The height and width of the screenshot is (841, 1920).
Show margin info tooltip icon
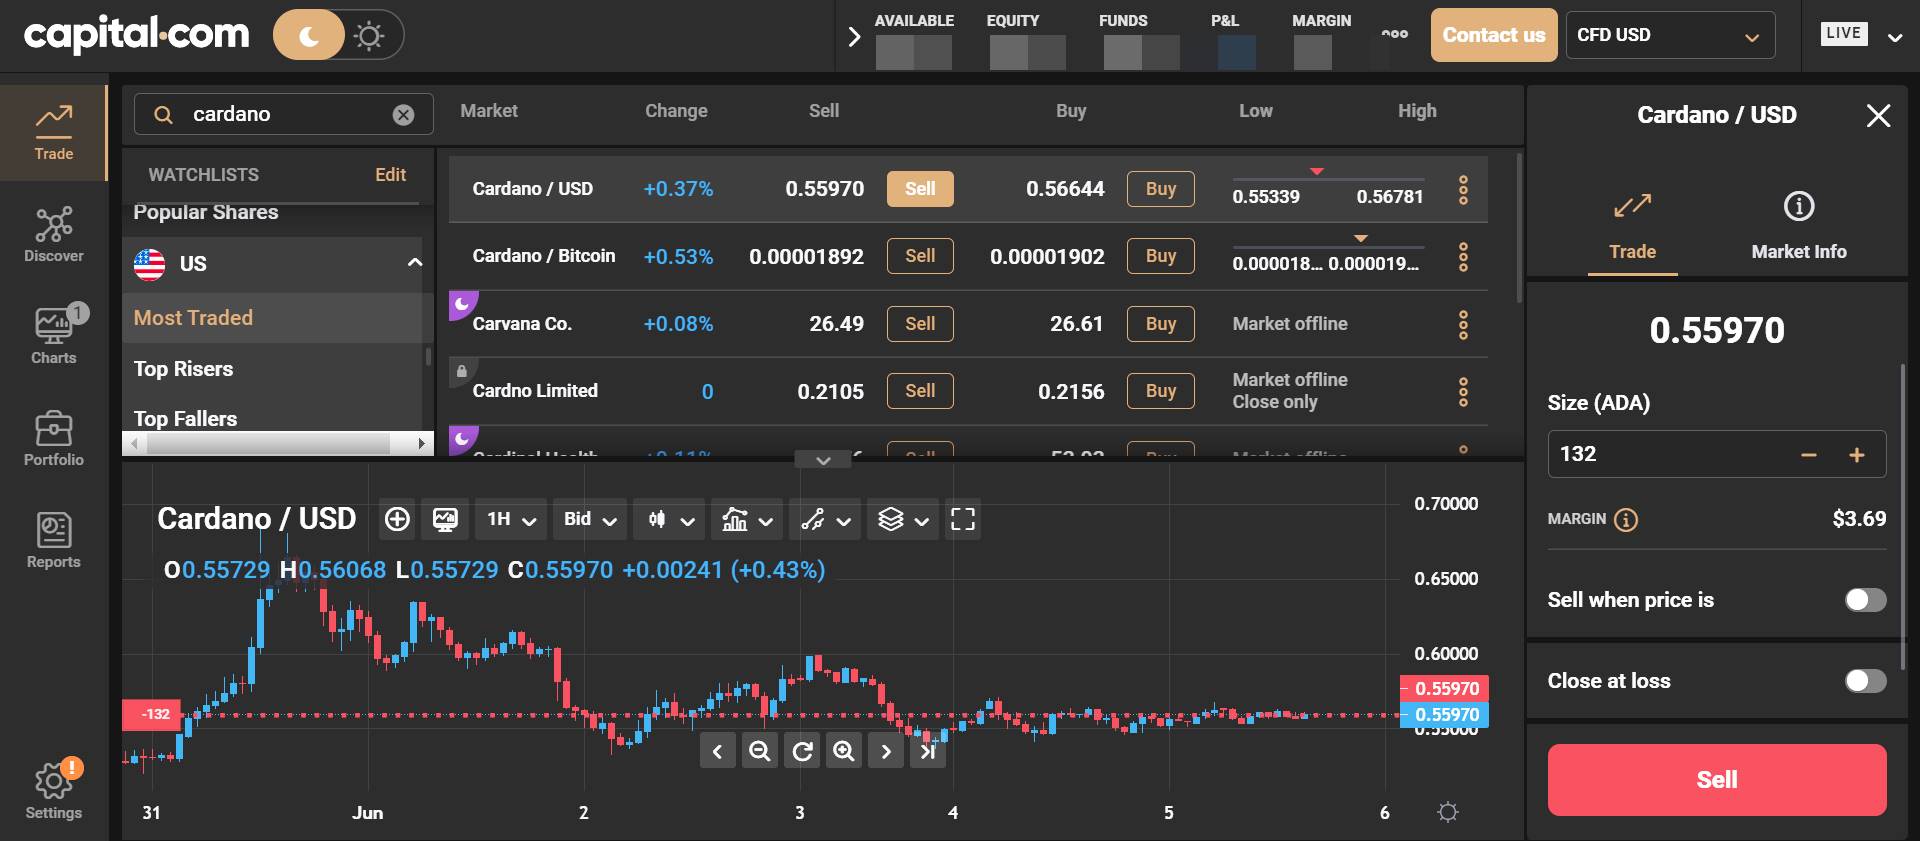click(x=1626, y=520)
